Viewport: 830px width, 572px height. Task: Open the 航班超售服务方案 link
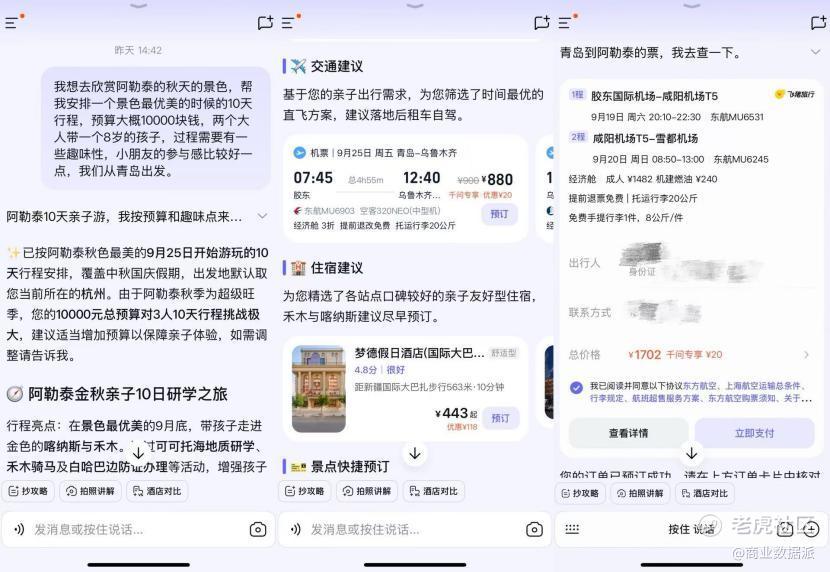(x=665, y=398)
